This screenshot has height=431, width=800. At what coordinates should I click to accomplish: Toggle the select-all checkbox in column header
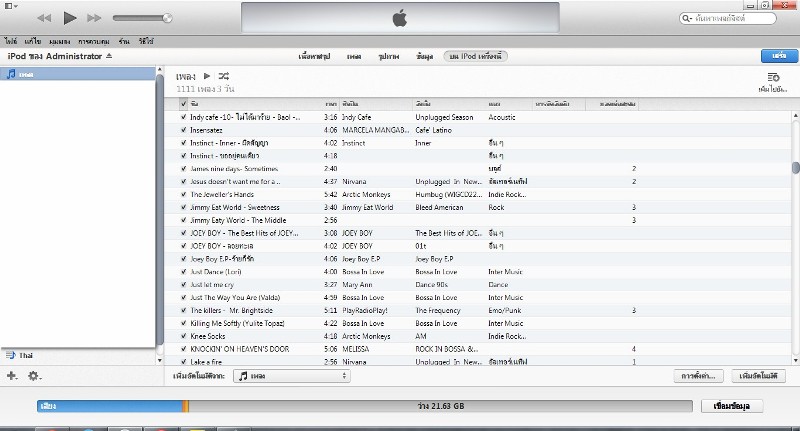pyautogui.click(x=183, y=104)
